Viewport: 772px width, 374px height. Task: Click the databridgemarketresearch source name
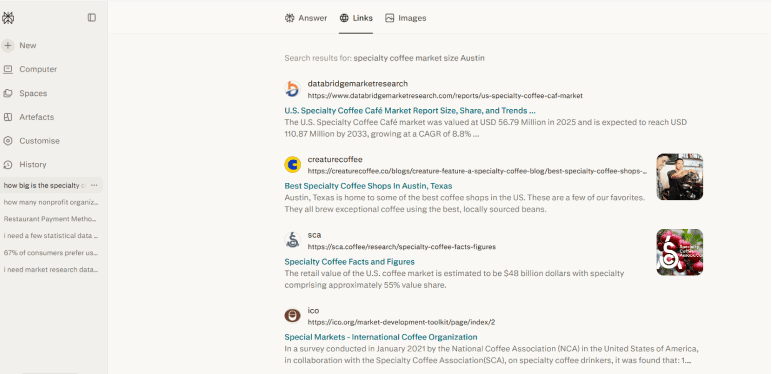point(357,84)
